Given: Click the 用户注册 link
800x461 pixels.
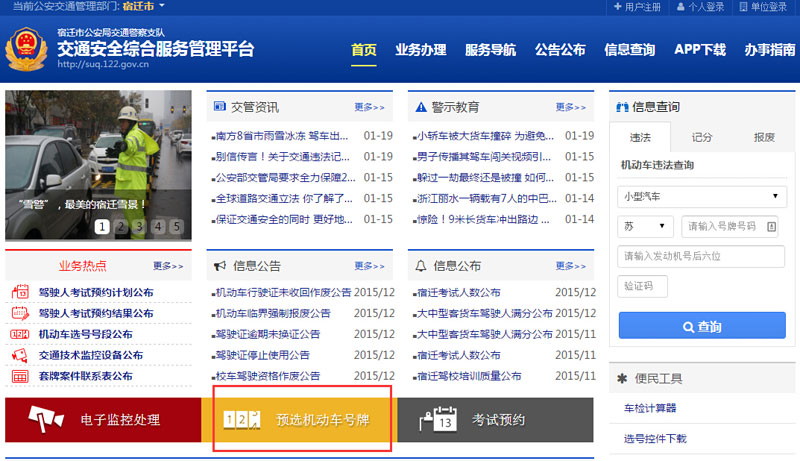Looking at the screenshot, I should tap(642, 7).
